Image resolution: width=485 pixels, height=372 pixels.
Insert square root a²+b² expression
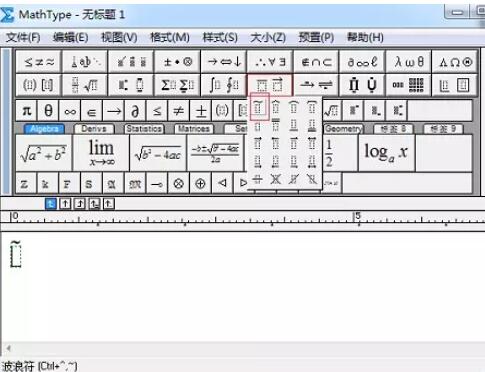44,153
